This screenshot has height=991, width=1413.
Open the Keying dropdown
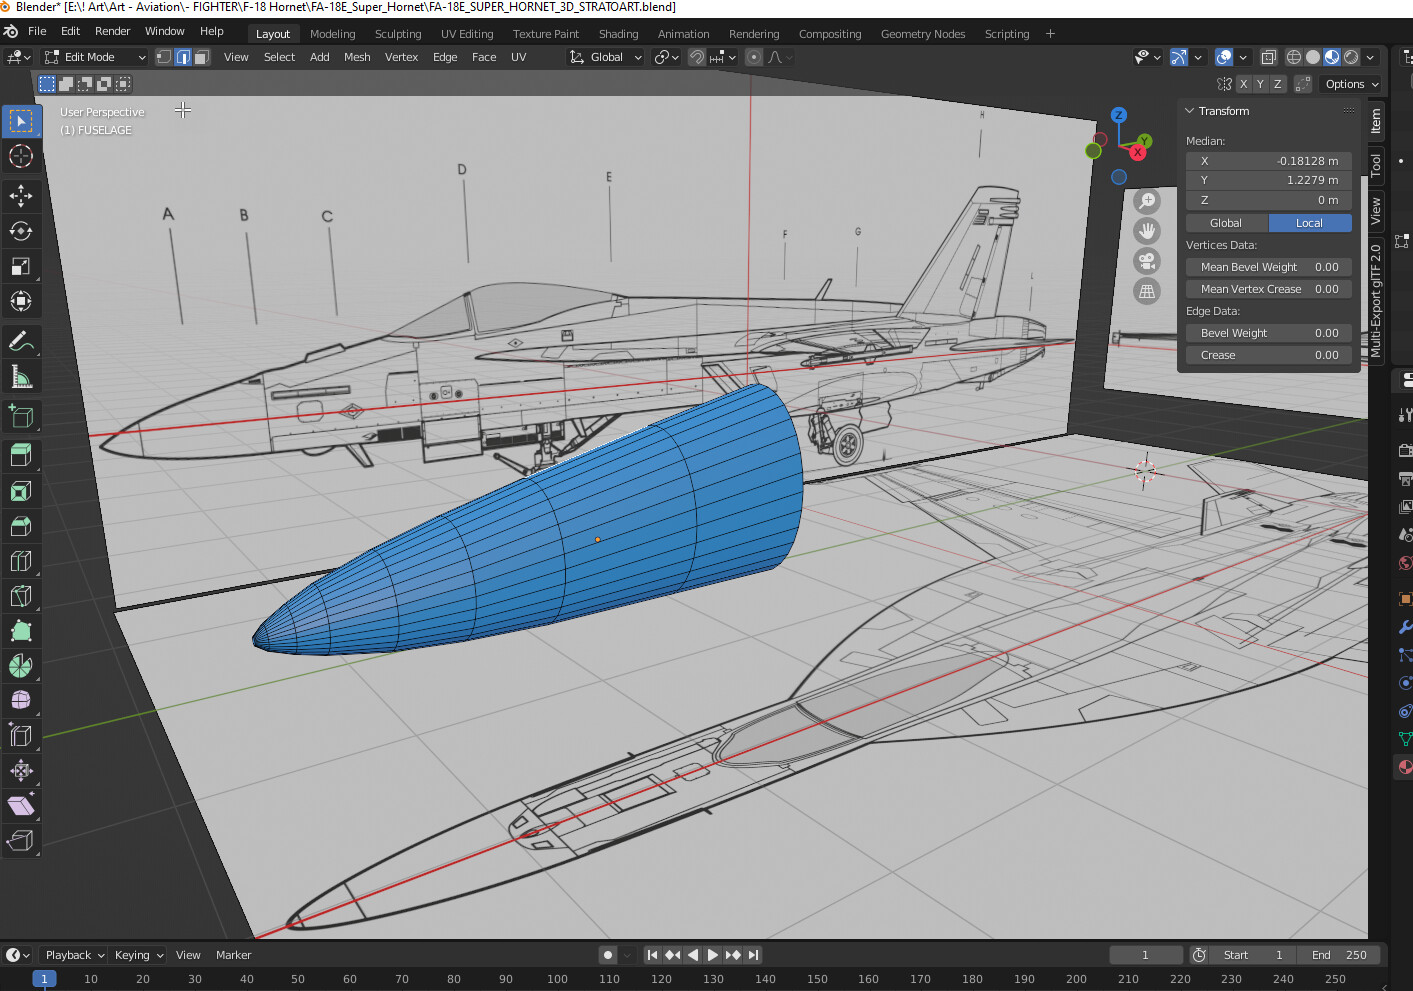[138, 955]
